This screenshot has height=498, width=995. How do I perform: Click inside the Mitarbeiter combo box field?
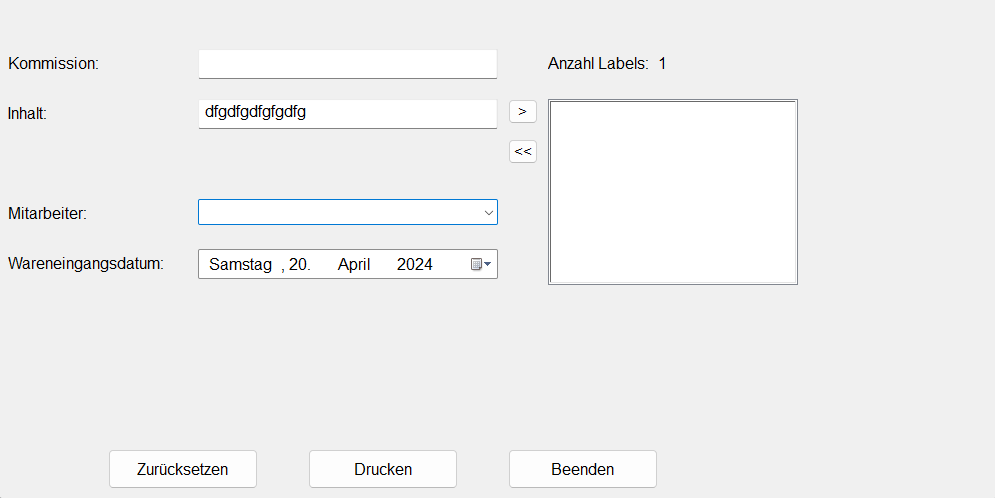coord(338,212)
